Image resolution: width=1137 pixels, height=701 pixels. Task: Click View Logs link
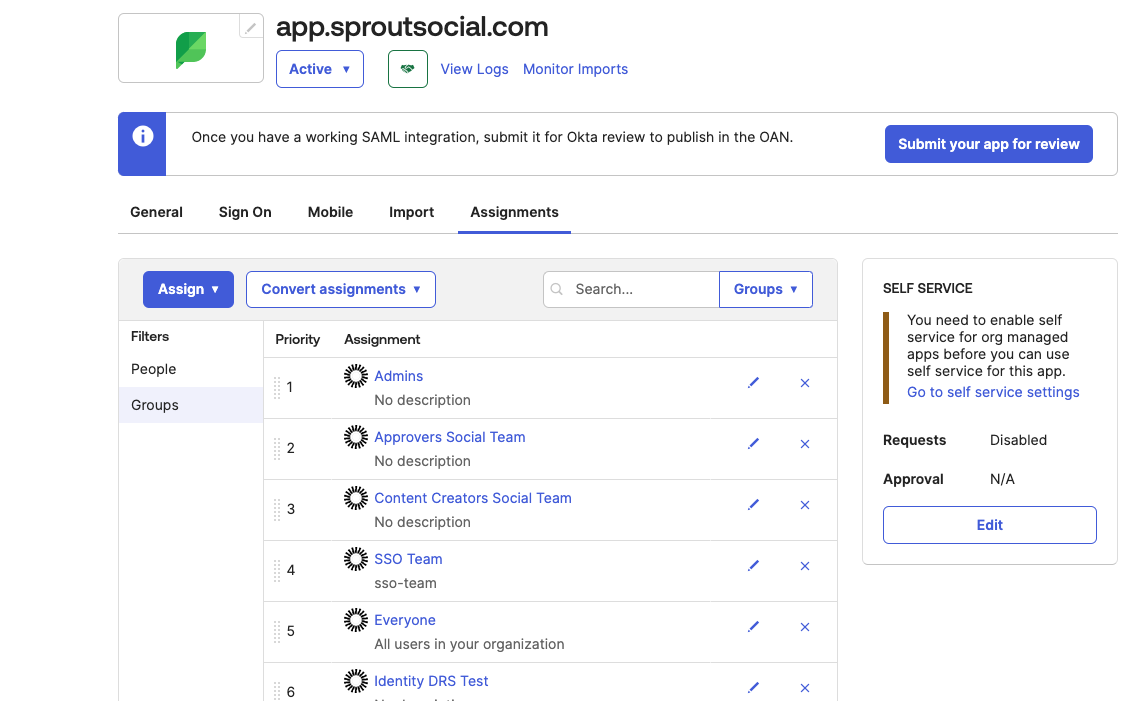(x=474, y=69)
